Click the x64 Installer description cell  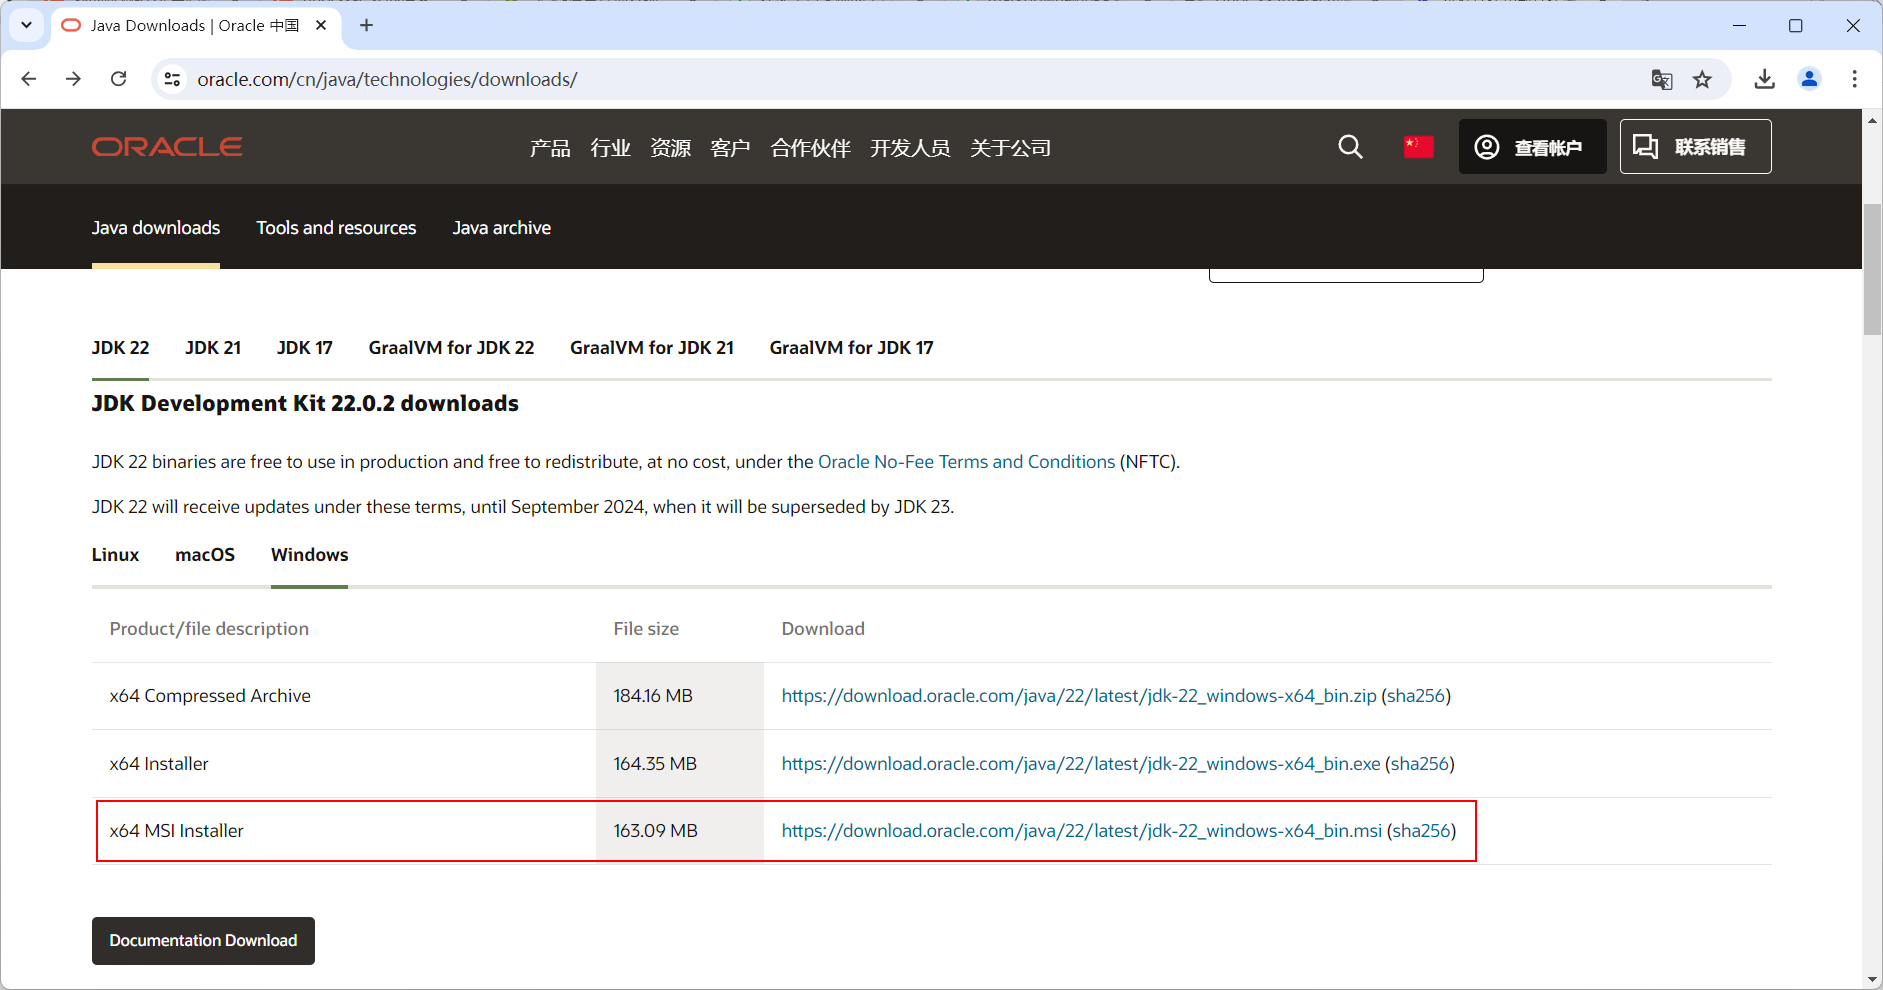[344, 764]
